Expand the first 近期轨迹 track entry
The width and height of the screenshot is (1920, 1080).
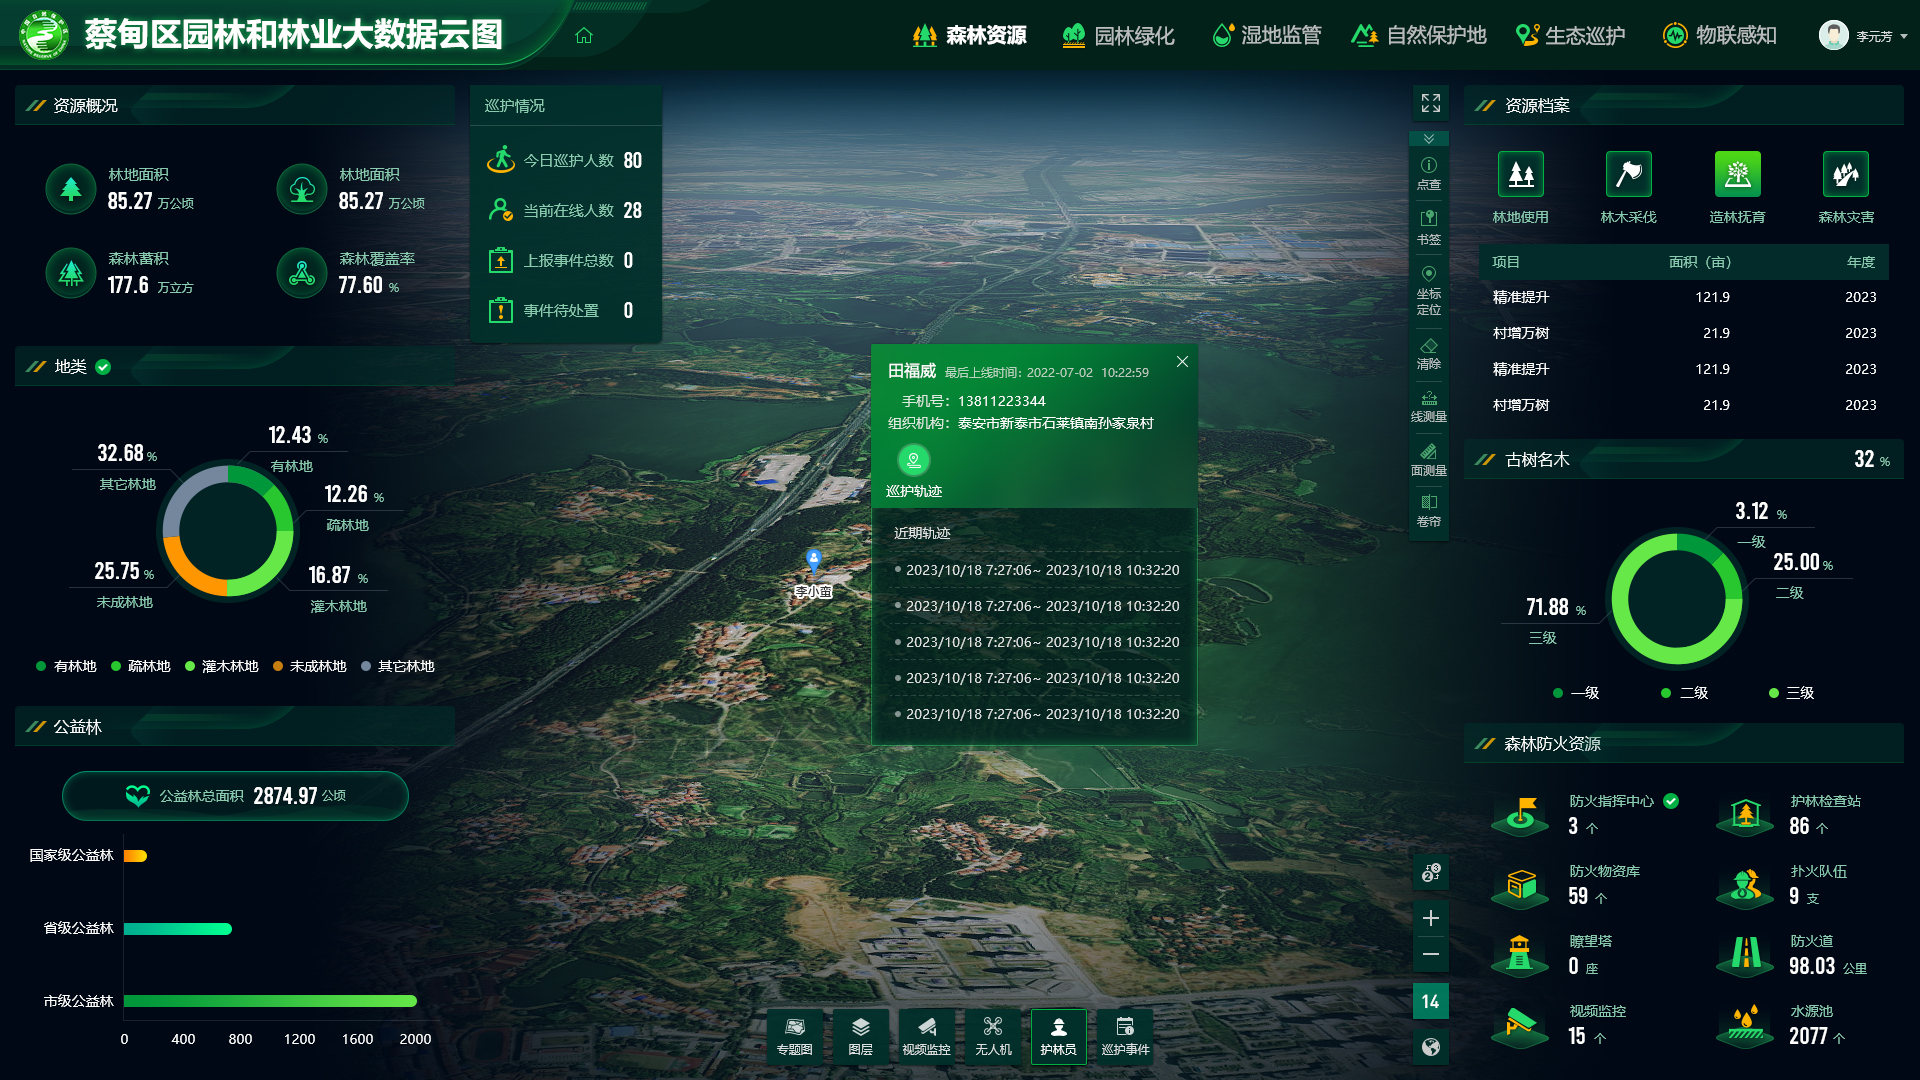pyautogui.click(x=1036, y=570)
